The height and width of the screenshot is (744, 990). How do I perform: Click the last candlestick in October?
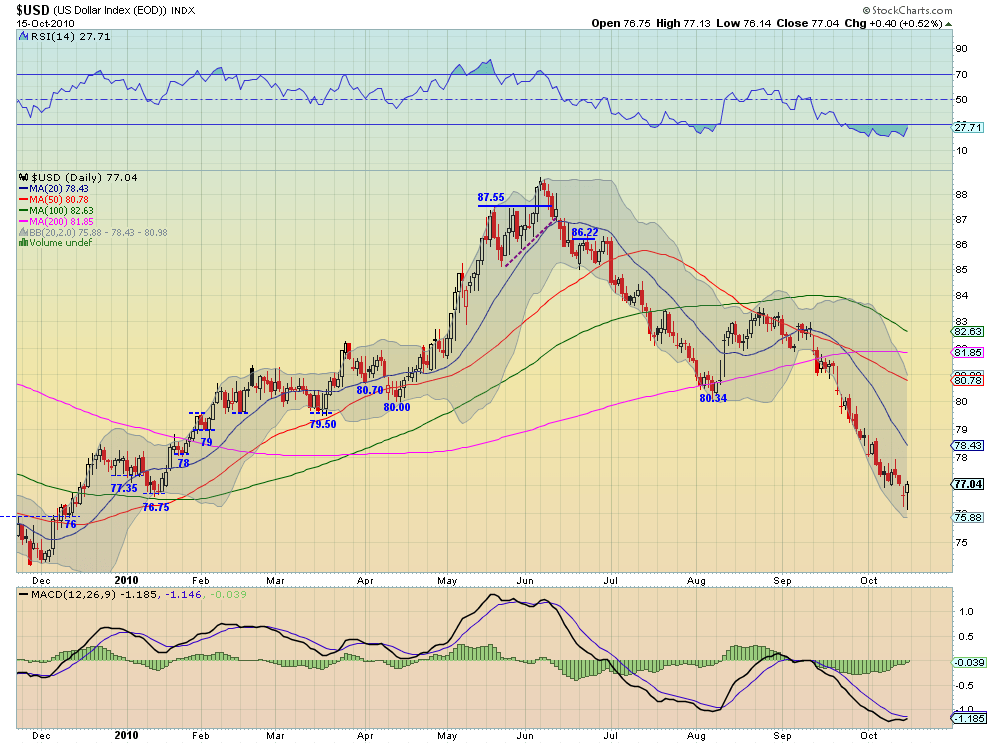pyautogui.click(x=907, y=496)
